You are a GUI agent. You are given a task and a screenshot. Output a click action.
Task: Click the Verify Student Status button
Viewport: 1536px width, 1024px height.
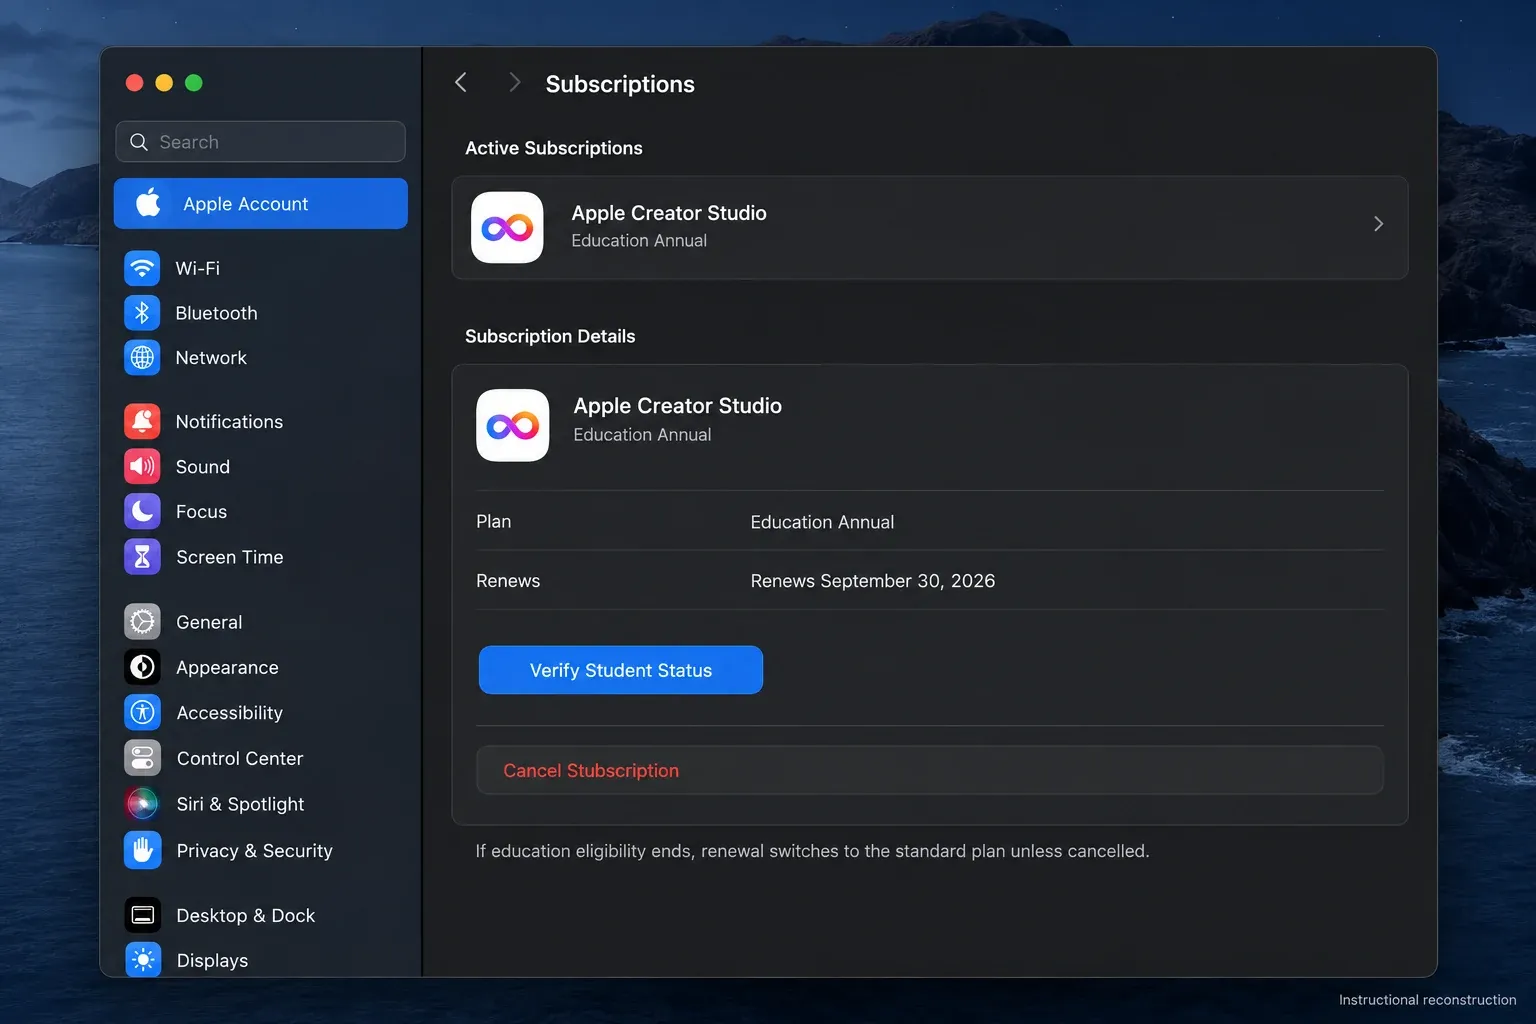pyautogui.click(x=621, y=670)
